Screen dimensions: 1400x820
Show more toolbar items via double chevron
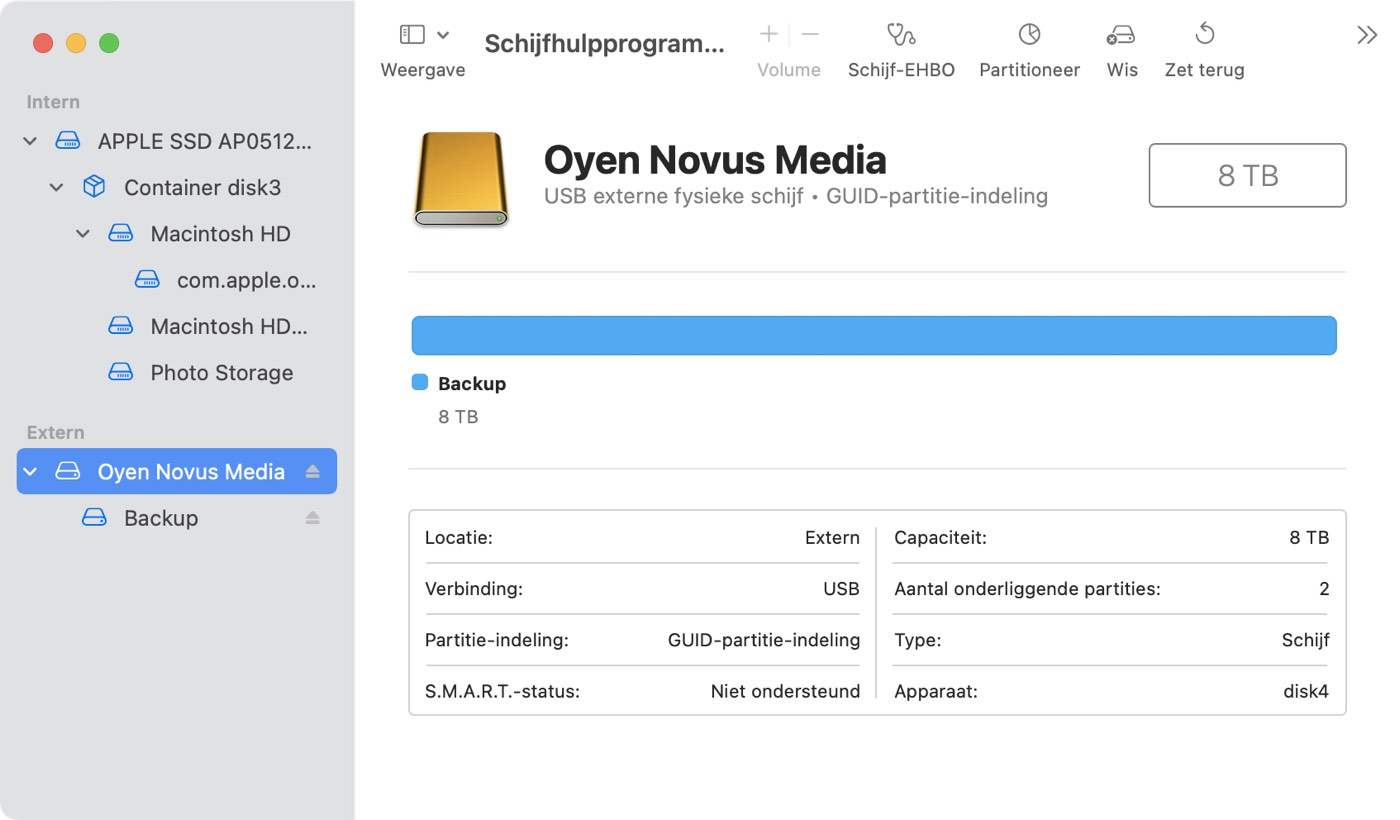click(x=1366, y=35)
